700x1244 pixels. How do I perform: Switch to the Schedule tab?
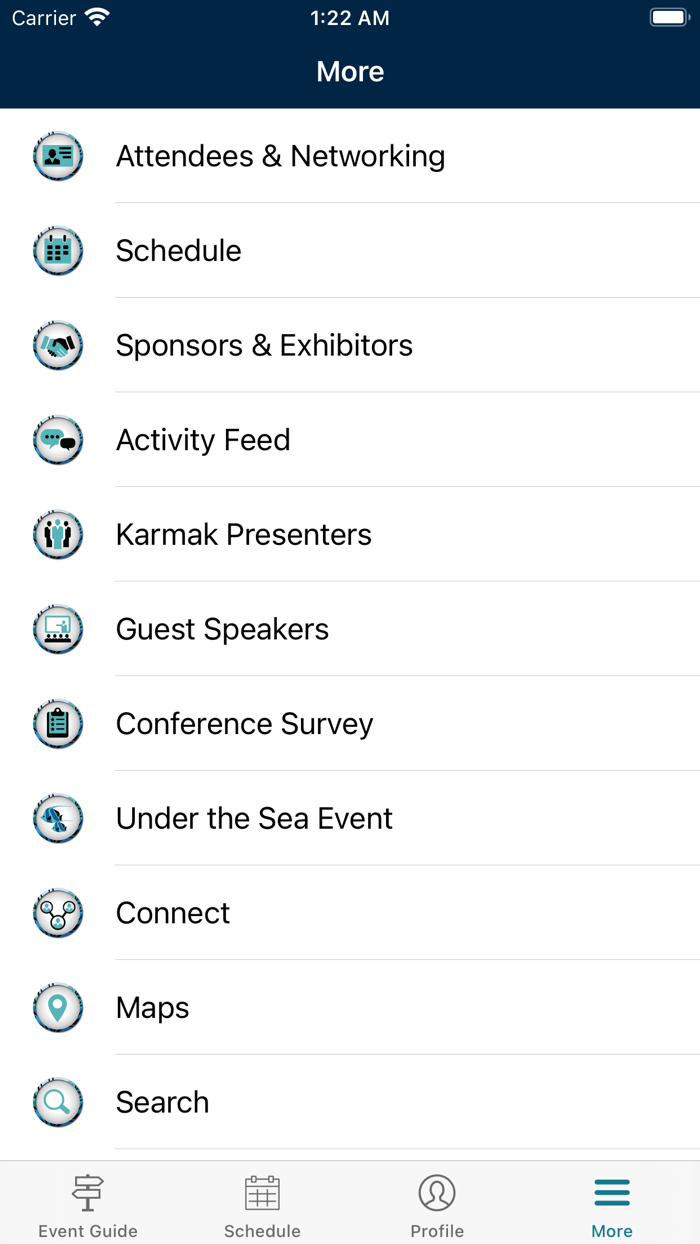[x=262, y=1202]
